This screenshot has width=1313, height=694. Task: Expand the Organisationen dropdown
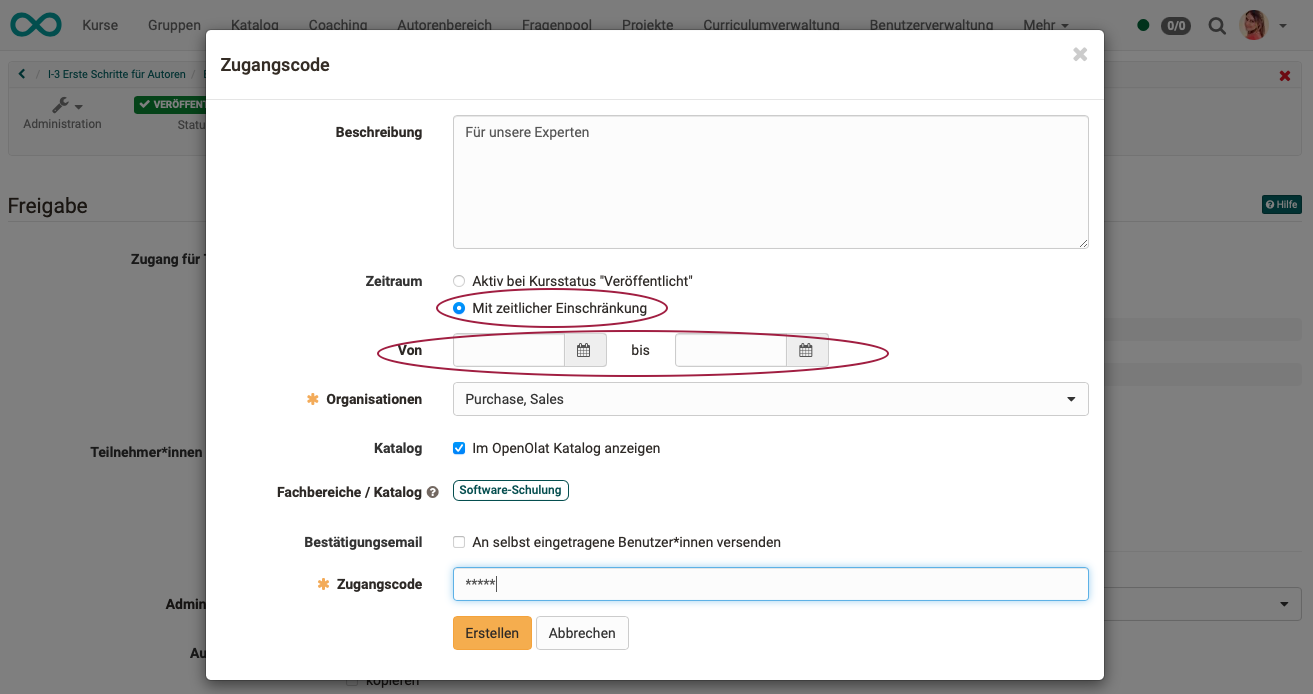point(770,399)
